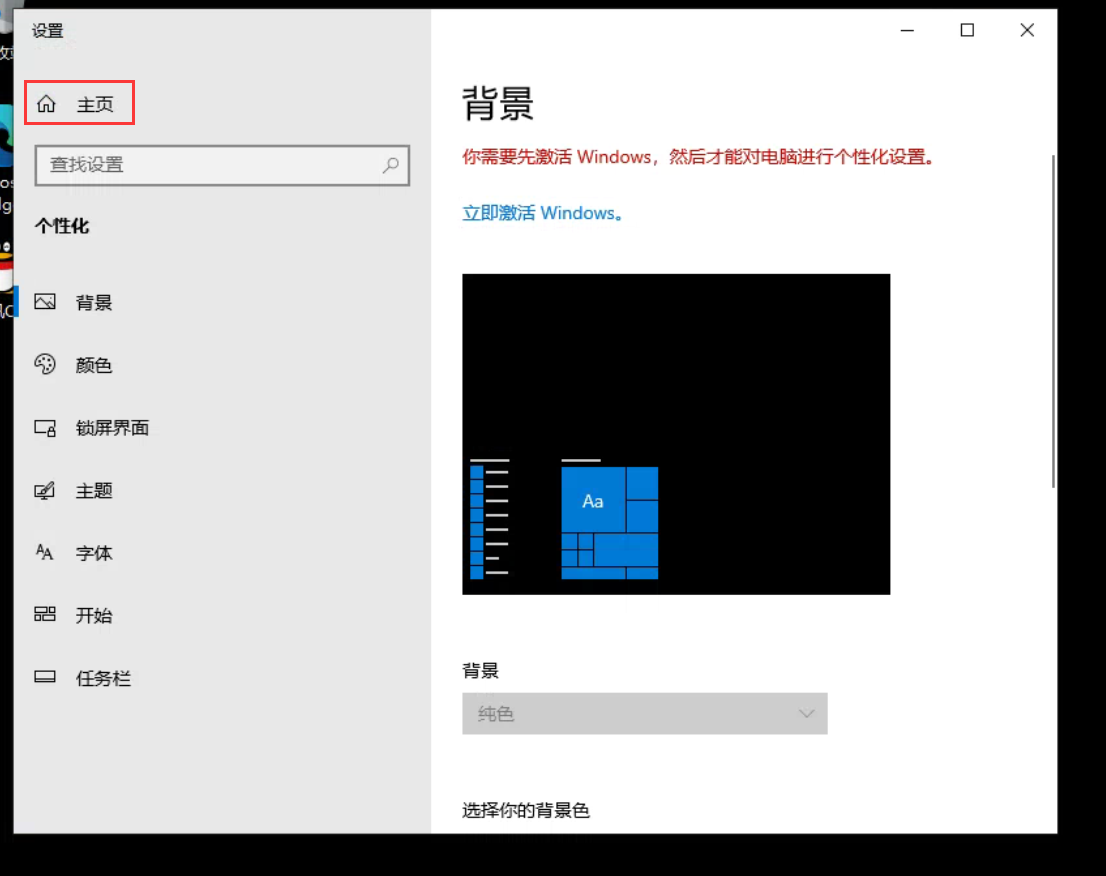Click the home icon beside 主页
The image size is (1106, 876).
tap(47, 104)
